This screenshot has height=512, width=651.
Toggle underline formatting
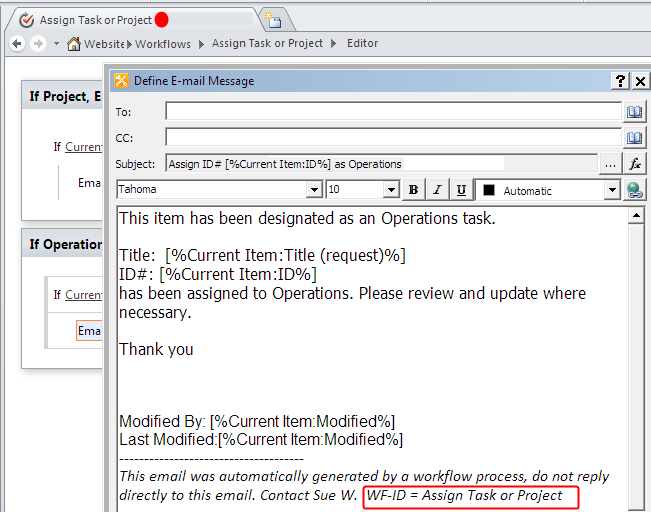tap(461, 190)
